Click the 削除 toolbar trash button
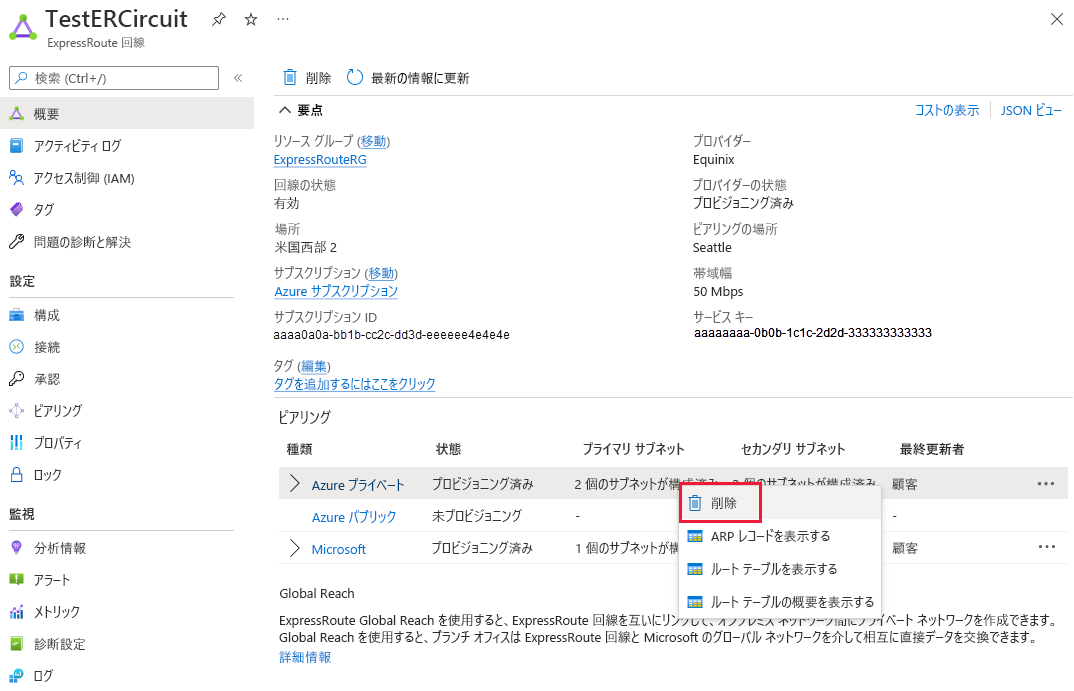This screenshot has height=691, width=1074. (307, 78)
